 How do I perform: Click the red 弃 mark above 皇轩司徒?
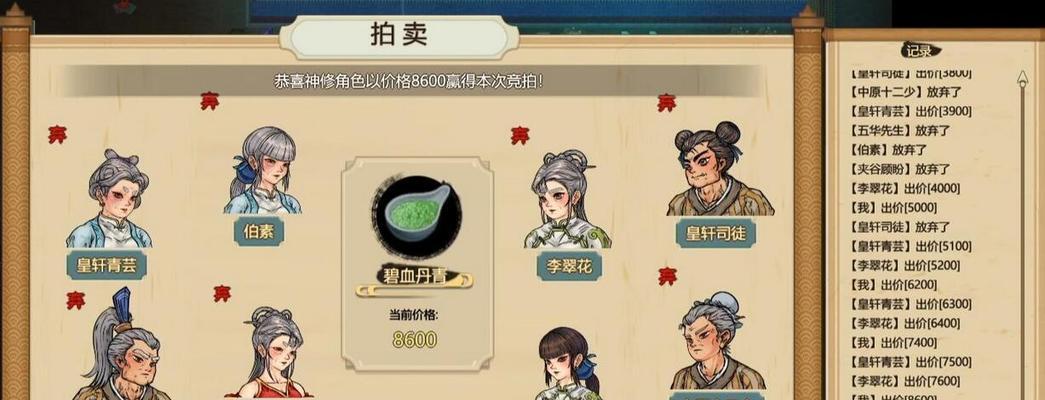[x=666, y=103]
